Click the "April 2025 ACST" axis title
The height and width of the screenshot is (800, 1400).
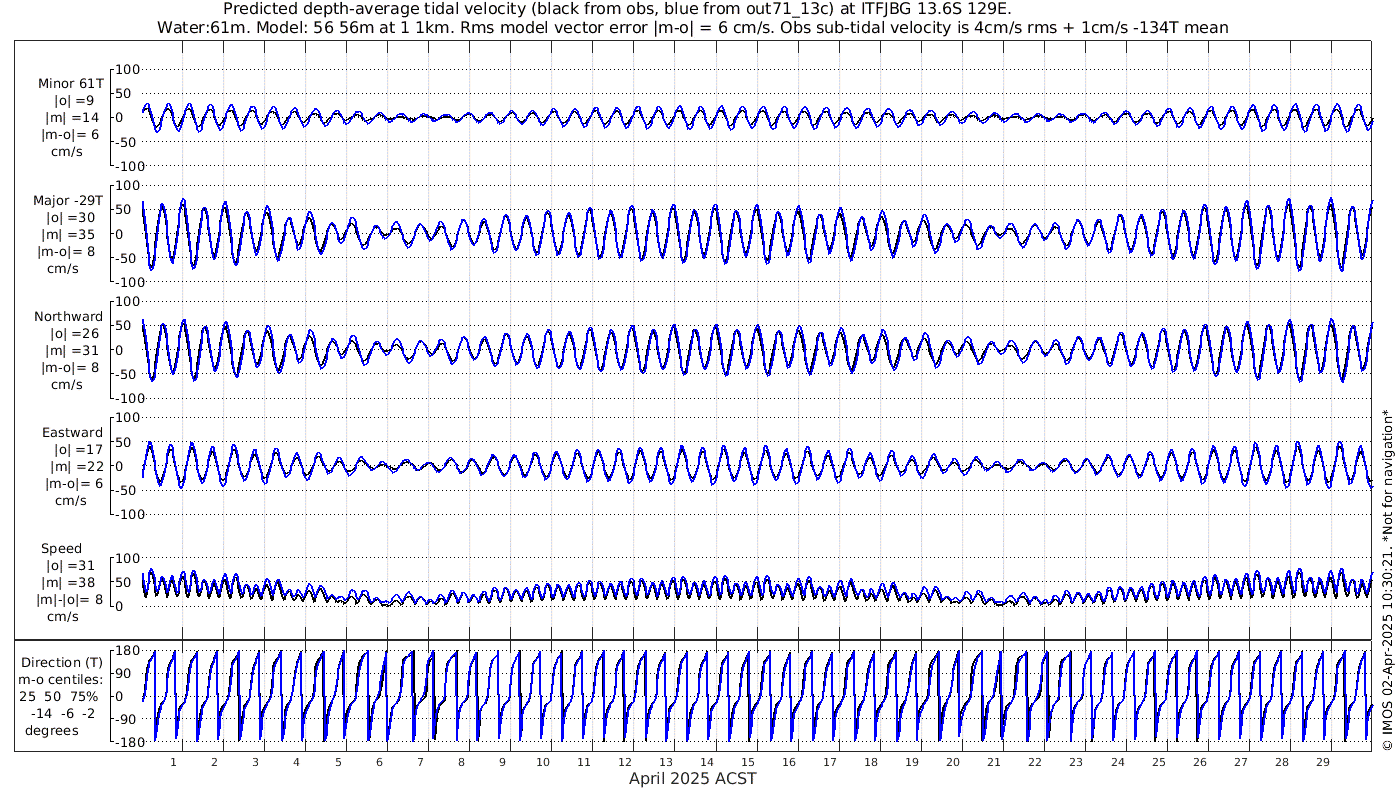tap(693, 778)
